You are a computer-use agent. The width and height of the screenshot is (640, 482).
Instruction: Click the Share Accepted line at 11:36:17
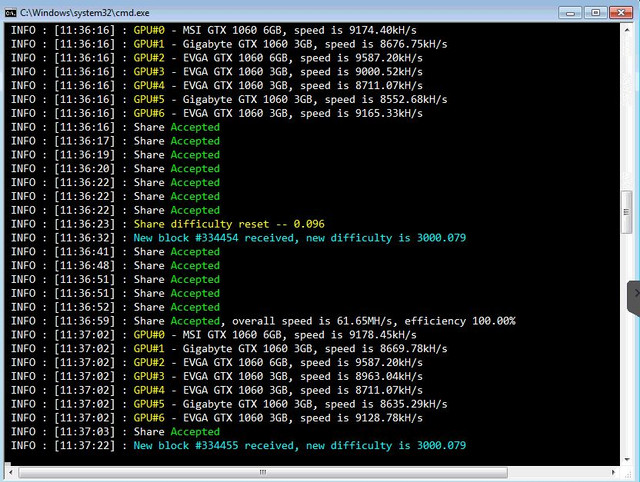[116, 141]
